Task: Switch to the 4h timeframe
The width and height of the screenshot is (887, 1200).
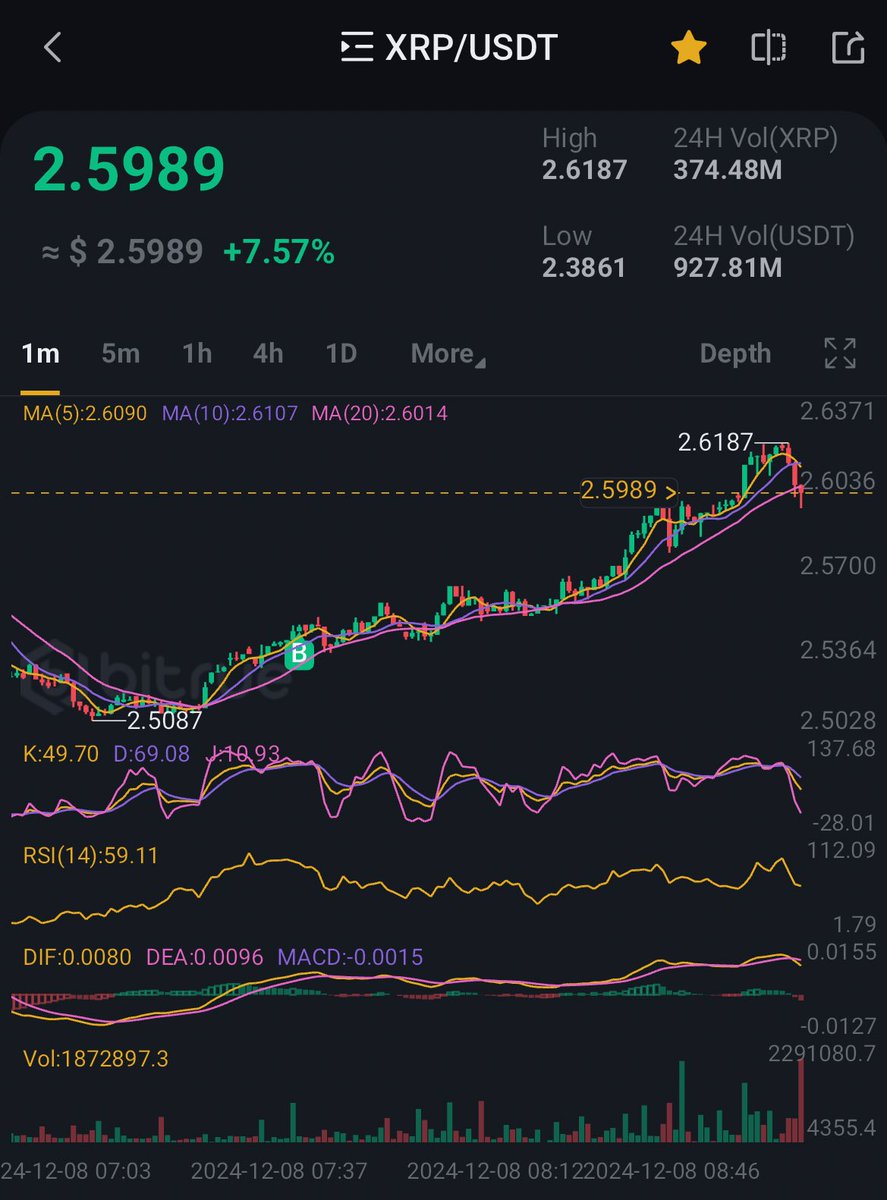Action: tap(268, 353)
